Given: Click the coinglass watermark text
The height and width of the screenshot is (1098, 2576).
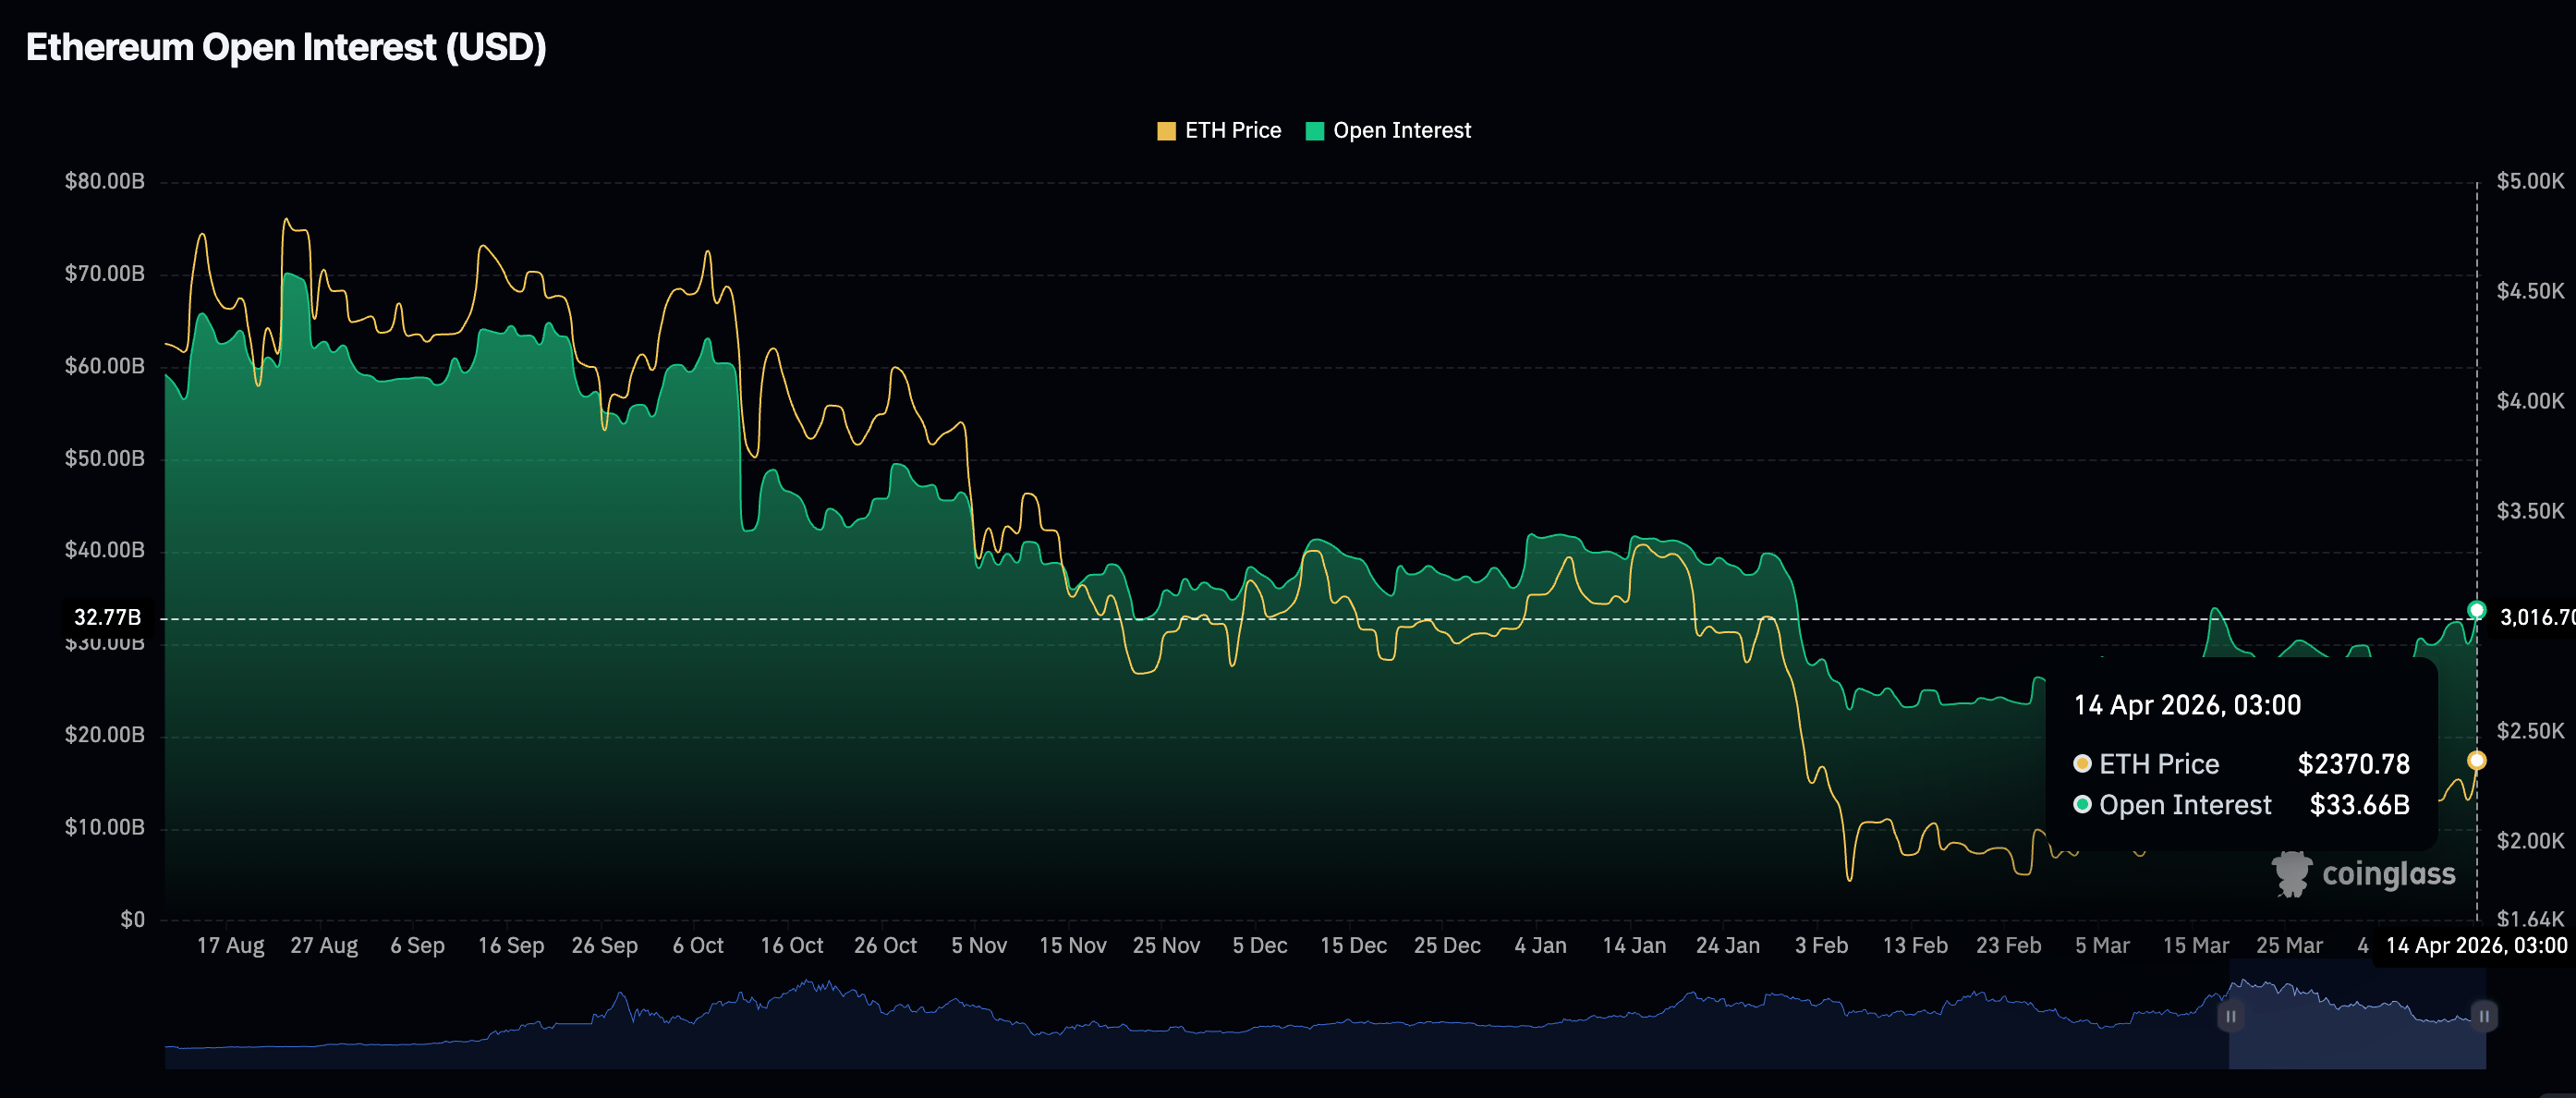Looking at the screenshot, I should pyautogui.click(x=2388, y=874).
